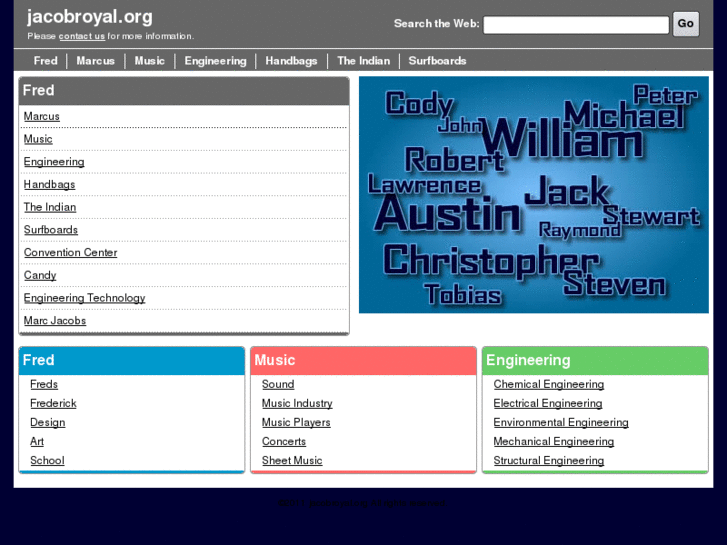Click the gray Fred list header
The width and height of the screenshot is (727, 545).
pyautogui.click(x=184, y=91)
